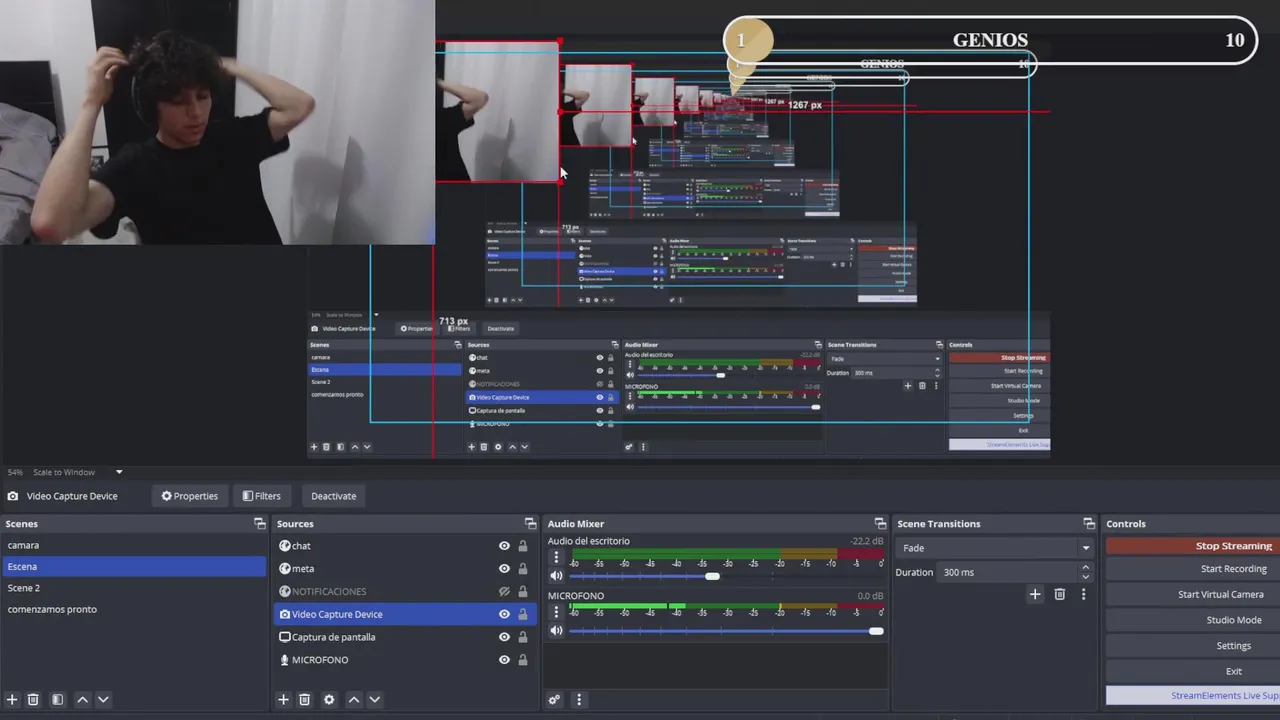The width and height of the screenshot is (1280, 720).
Task: Add a new scene with plus icon
Action: [x=12, y=700]
